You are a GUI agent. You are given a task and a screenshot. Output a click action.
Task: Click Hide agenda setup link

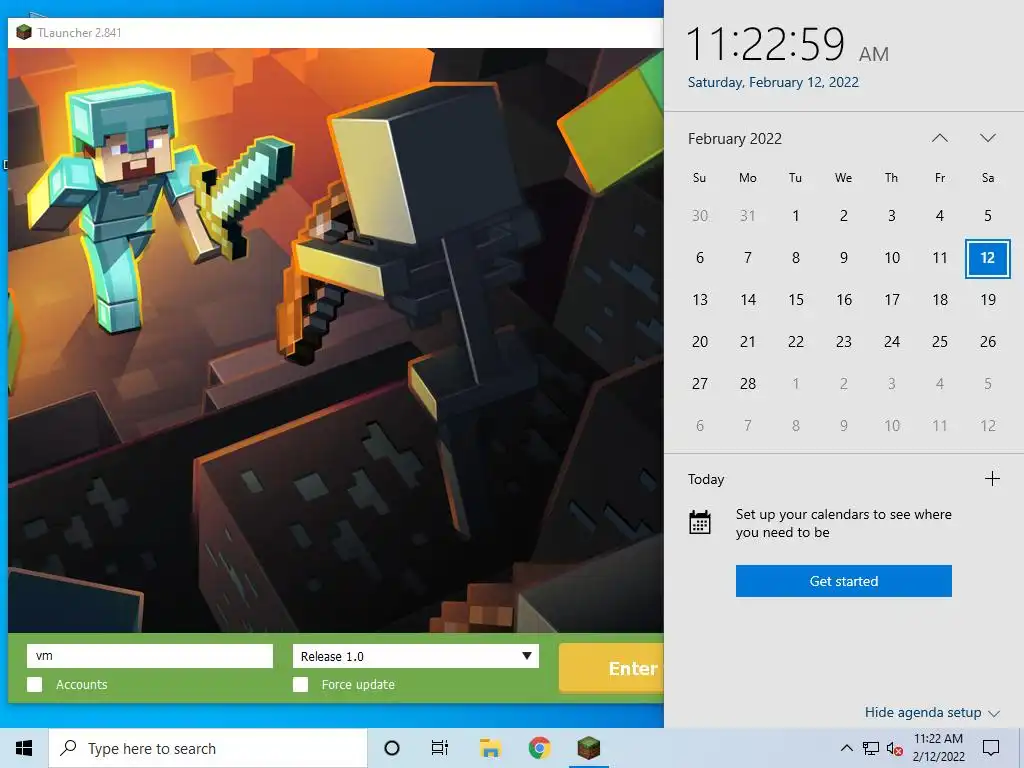coord(932,712)
